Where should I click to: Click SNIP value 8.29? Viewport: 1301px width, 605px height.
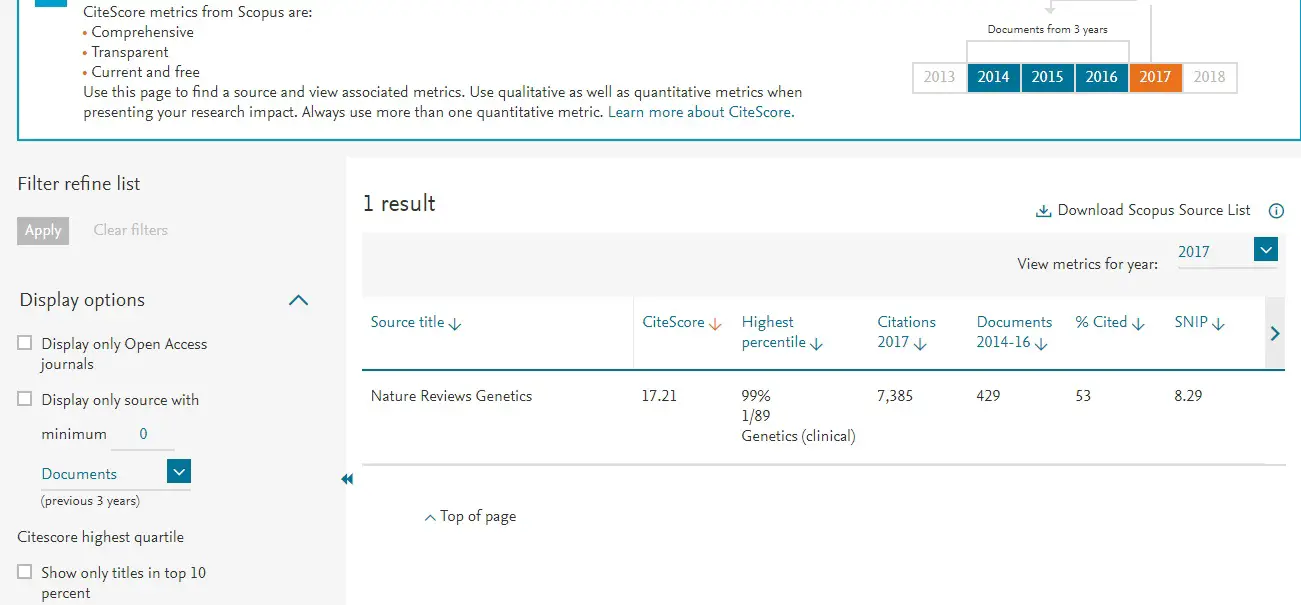point(1188,396)
